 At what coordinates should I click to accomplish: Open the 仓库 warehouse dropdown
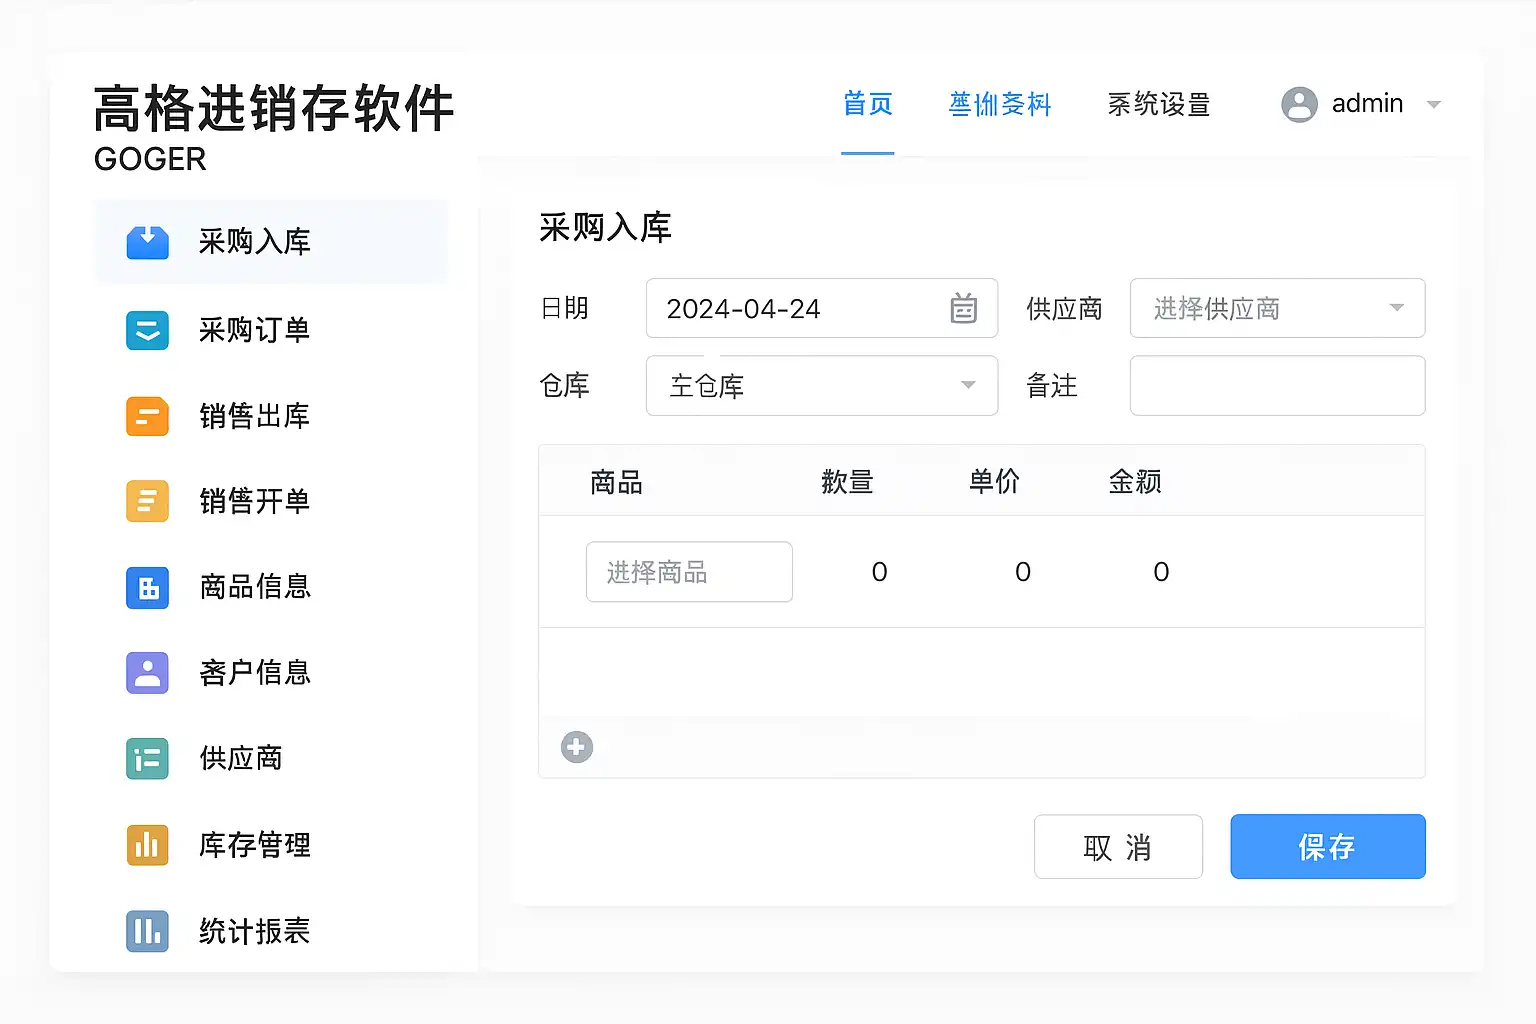pyautogui.click(x=967, y=386)
